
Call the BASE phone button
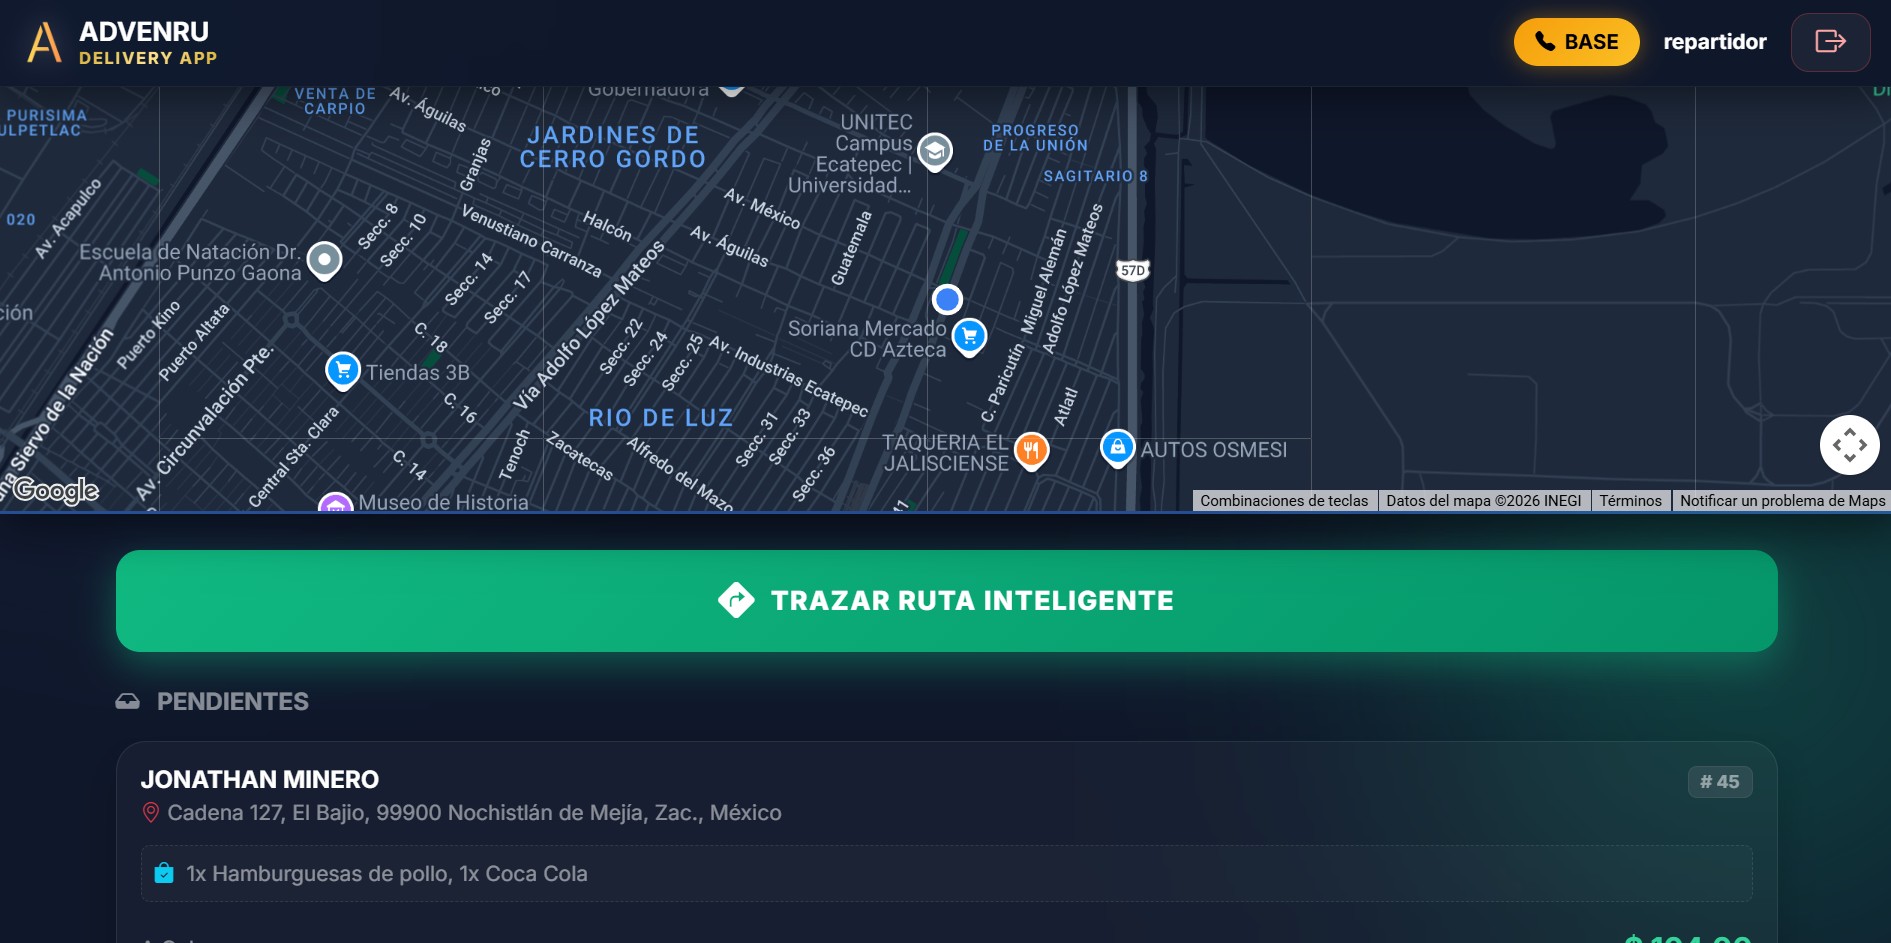1576,42
